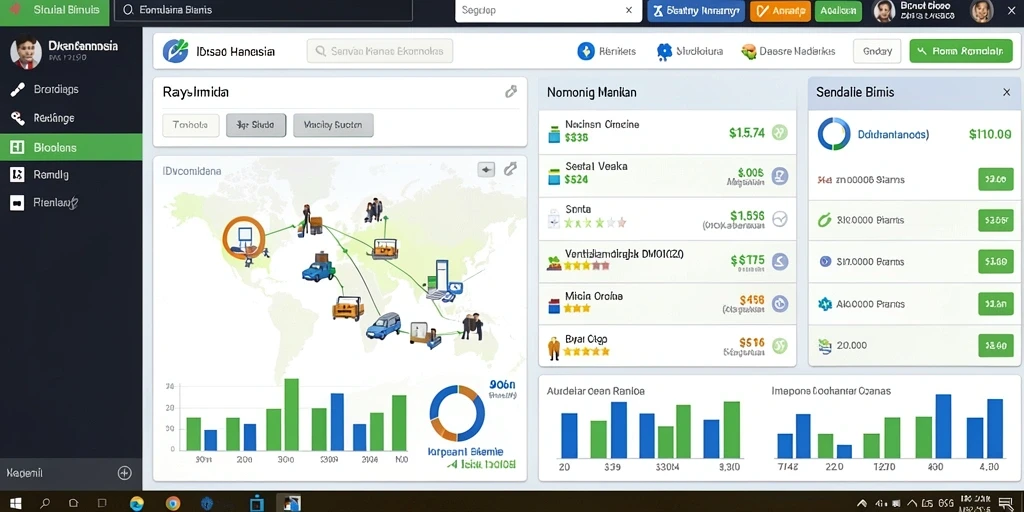Screen dimensions: 1024x512
Task: Click the green Roma Ramdala button
Action: [961, 51]
